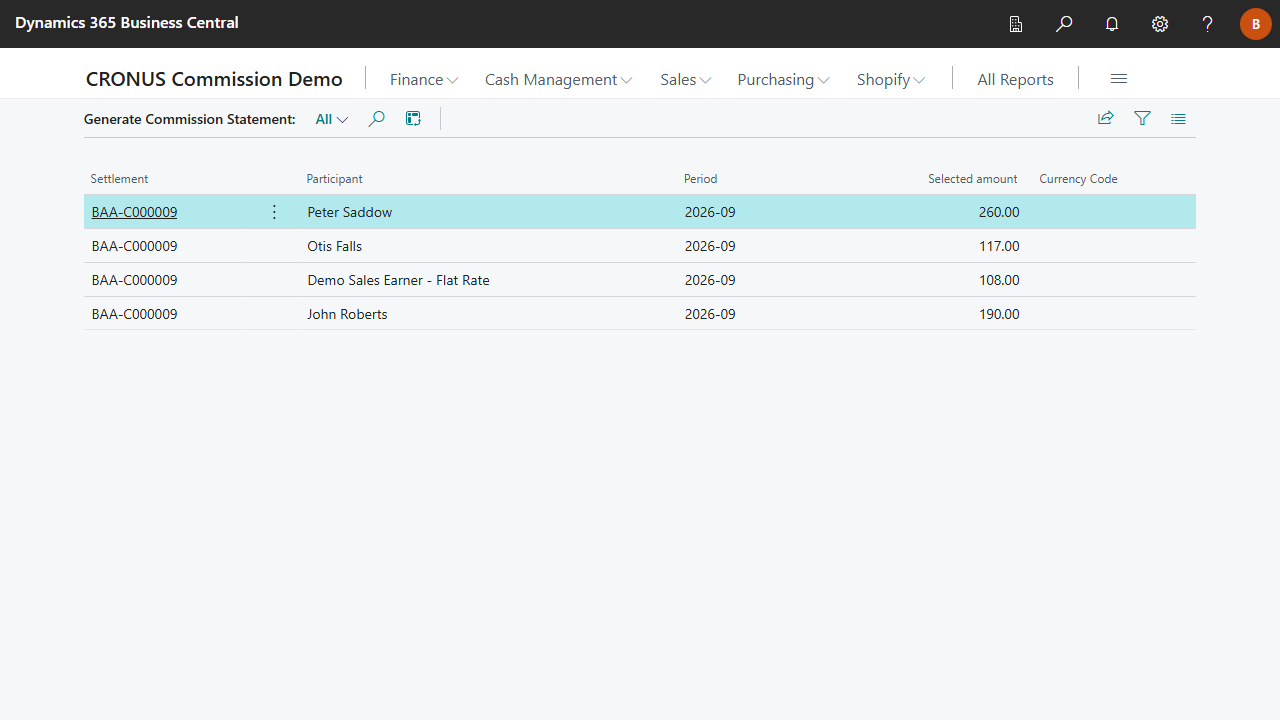Screen dimensions: 1280x720
Task: Expand the Purchasing menu
Action: [x=783, y=80]
